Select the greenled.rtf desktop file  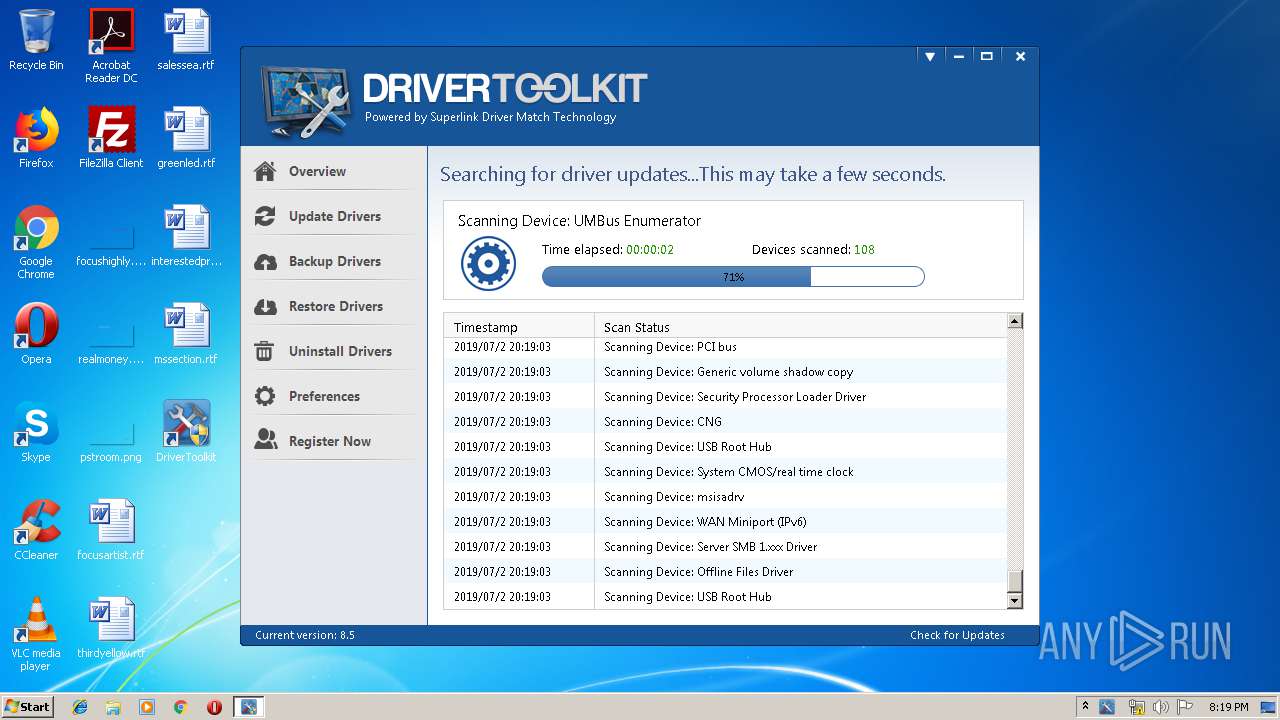[186, 138]
